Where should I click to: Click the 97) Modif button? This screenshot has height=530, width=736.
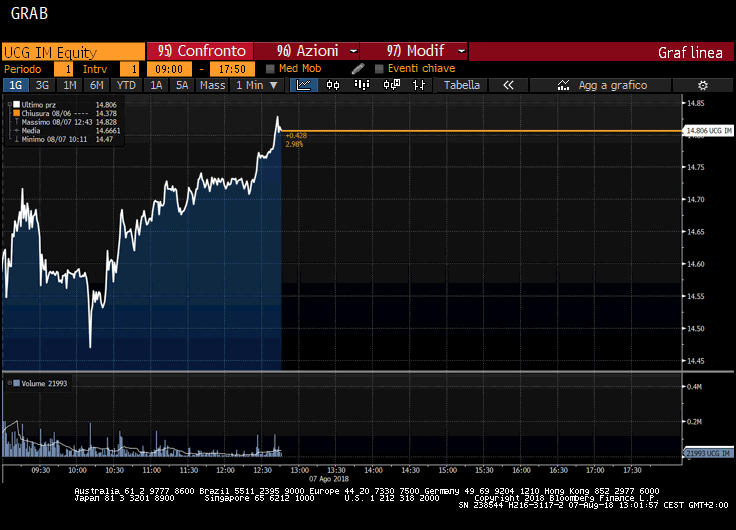(414, 51)
